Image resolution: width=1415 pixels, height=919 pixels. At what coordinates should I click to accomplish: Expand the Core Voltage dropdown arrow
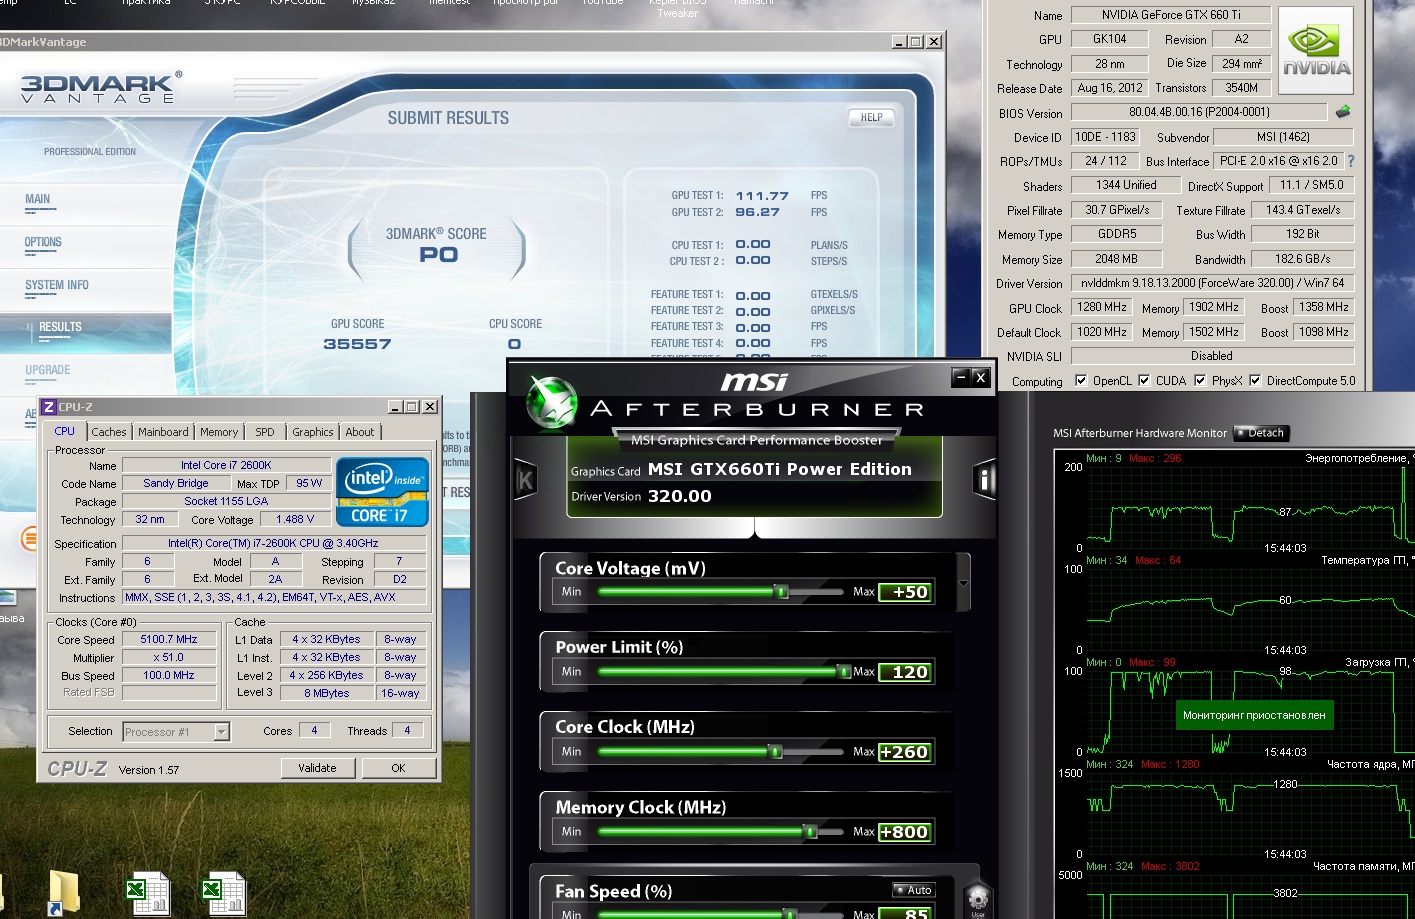pyautogui.click(x=963, y=583)
